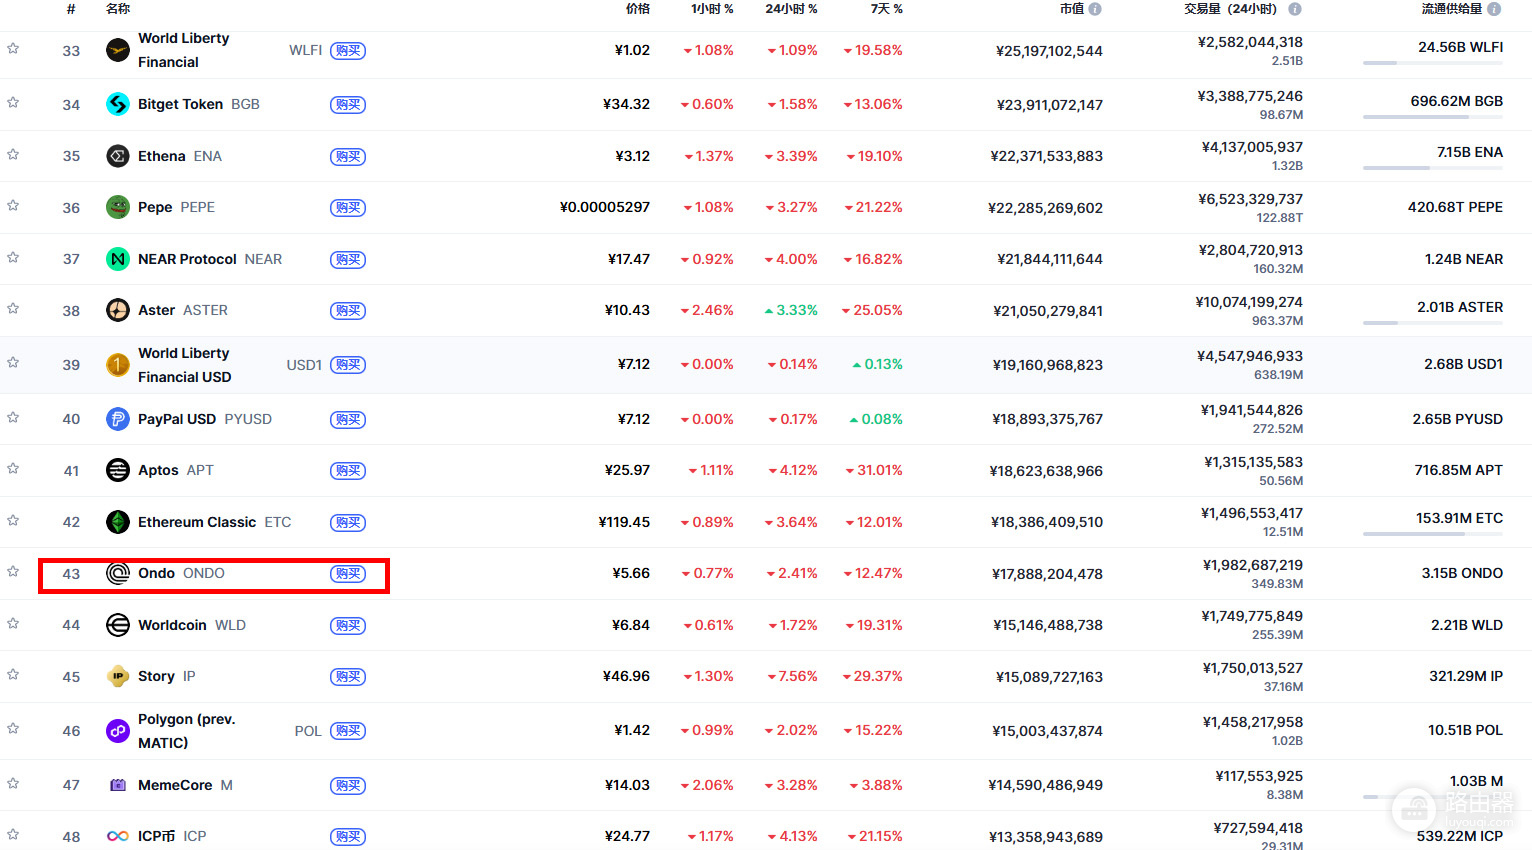Image resolution: width=1532 pixels, height=850 pixels.
Task: Sort the table by 名称 column header
Action: click(118, 9)
